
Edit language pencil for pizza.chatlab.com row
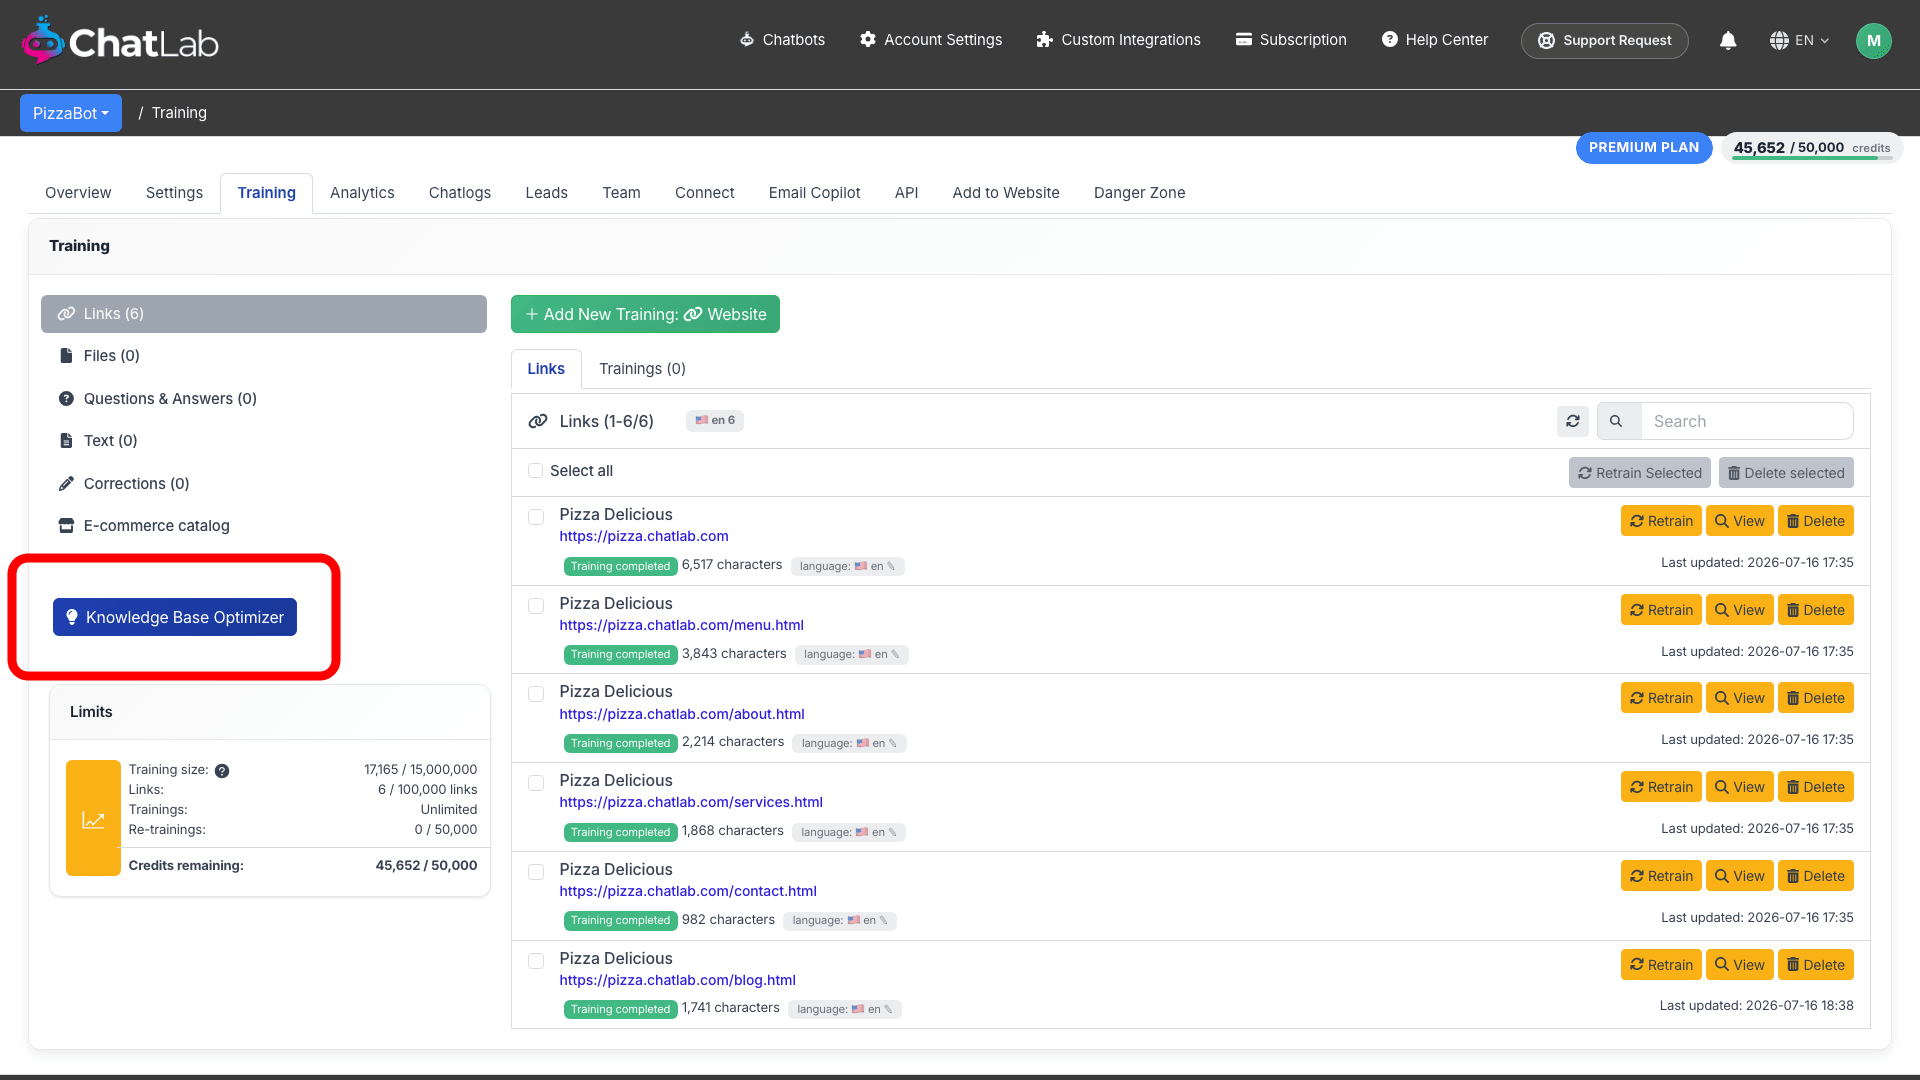891,566
